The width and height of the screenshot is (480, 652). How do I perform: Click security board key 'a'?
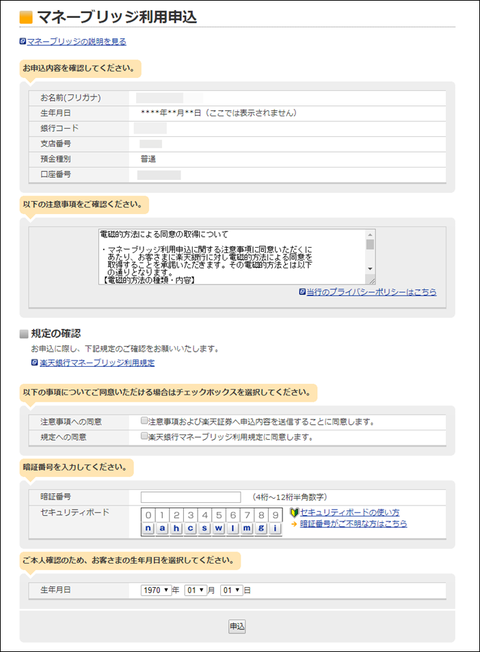162,528
